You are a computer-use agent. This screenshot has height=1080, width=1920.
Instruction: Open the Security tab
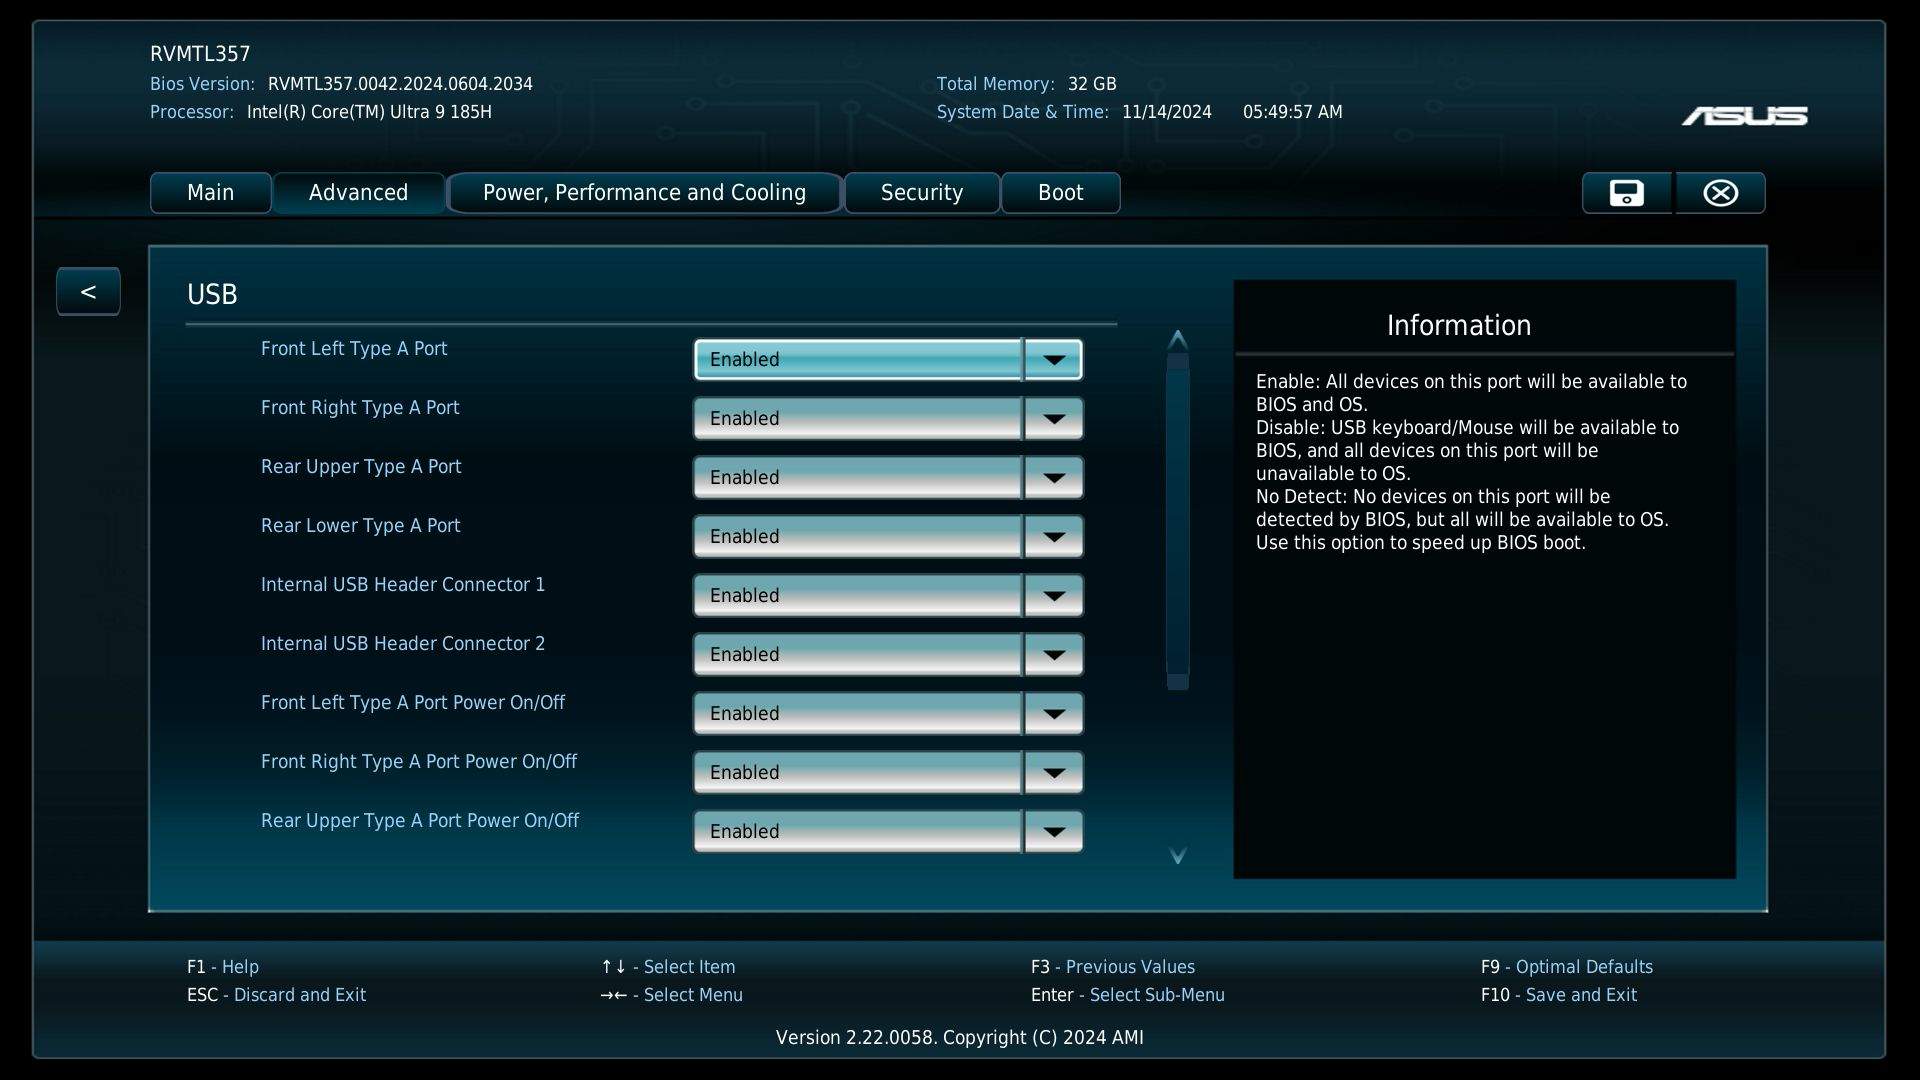tap(921, 193)
